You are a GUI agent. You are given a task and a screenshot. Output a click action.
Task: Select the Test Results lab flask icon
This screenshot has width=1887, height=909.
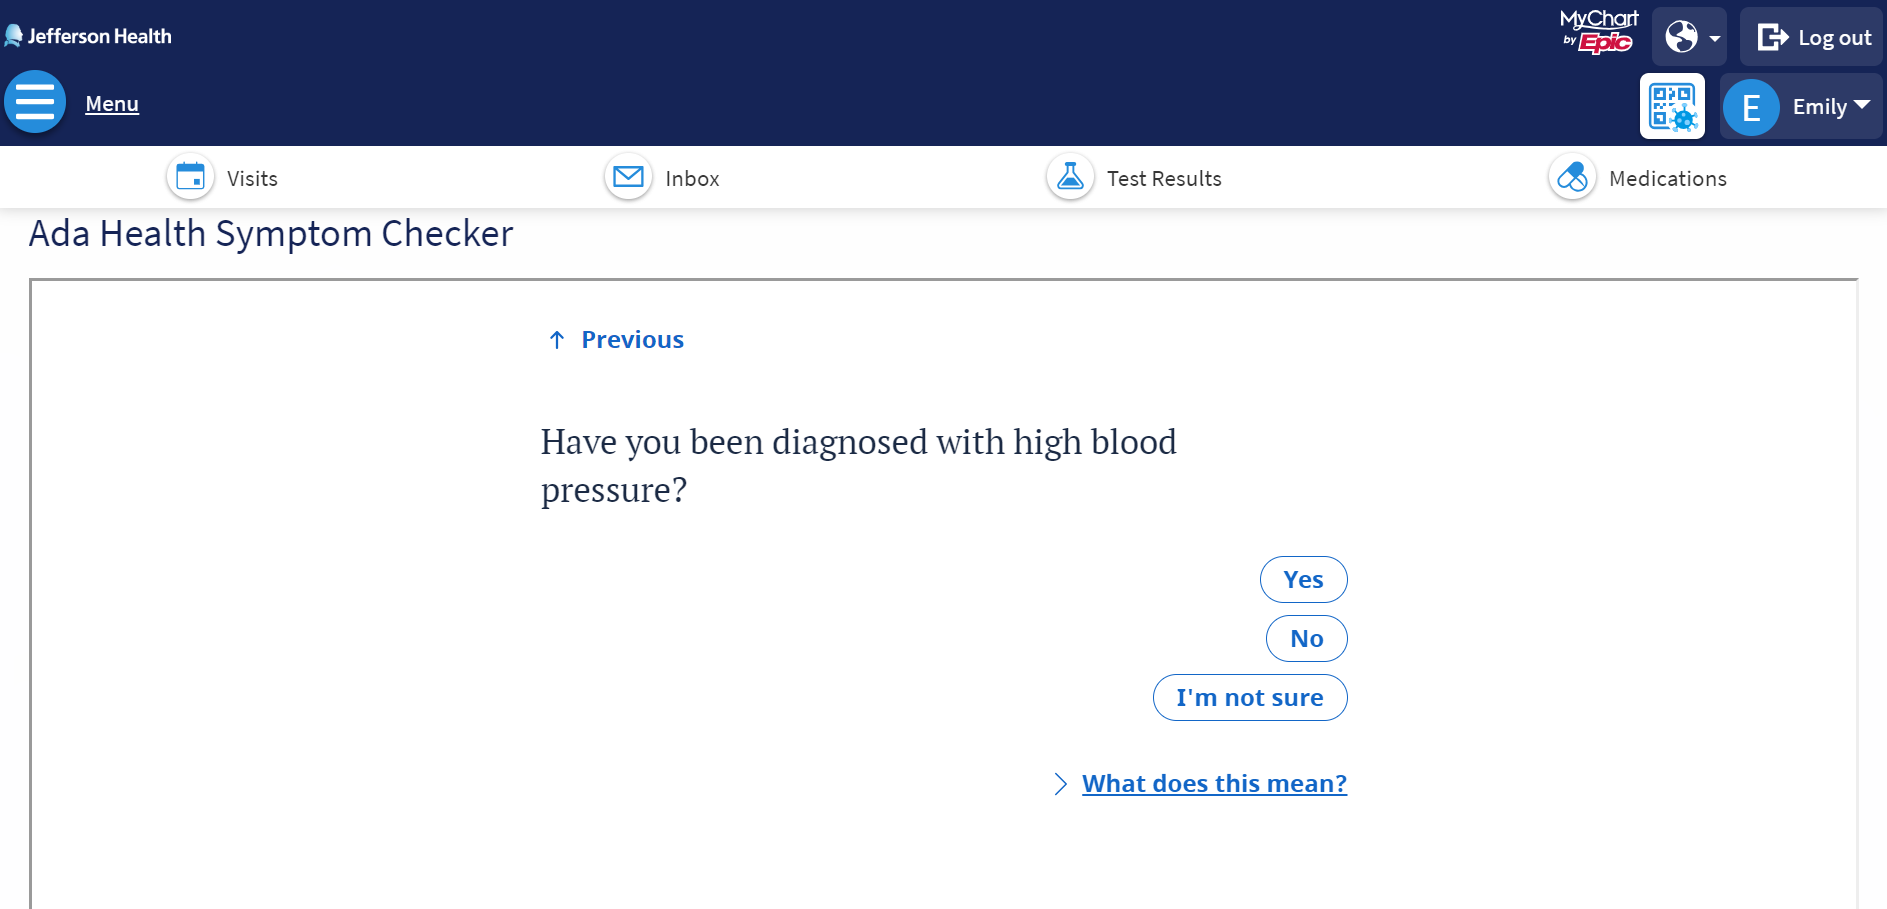(x=1069, y=176)
